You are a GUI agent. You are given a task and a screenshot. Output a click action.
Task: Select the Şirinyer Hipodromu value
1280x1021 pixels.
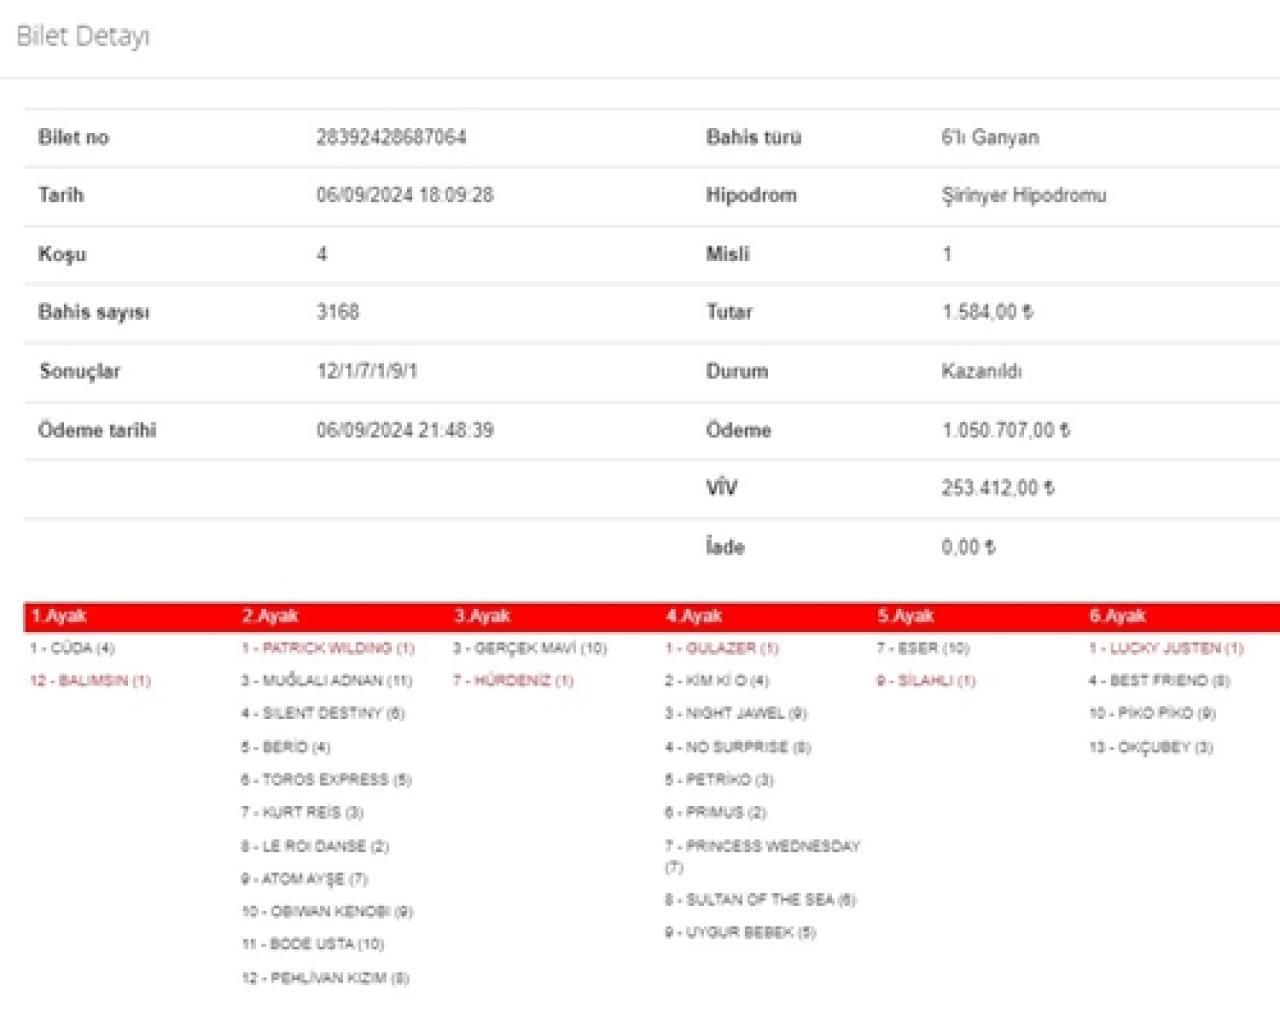(1023, 195)
